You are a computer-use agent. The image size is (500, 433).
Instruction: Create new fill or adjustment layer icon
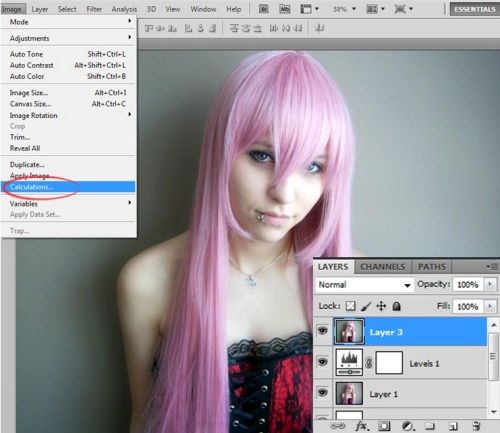407,426
